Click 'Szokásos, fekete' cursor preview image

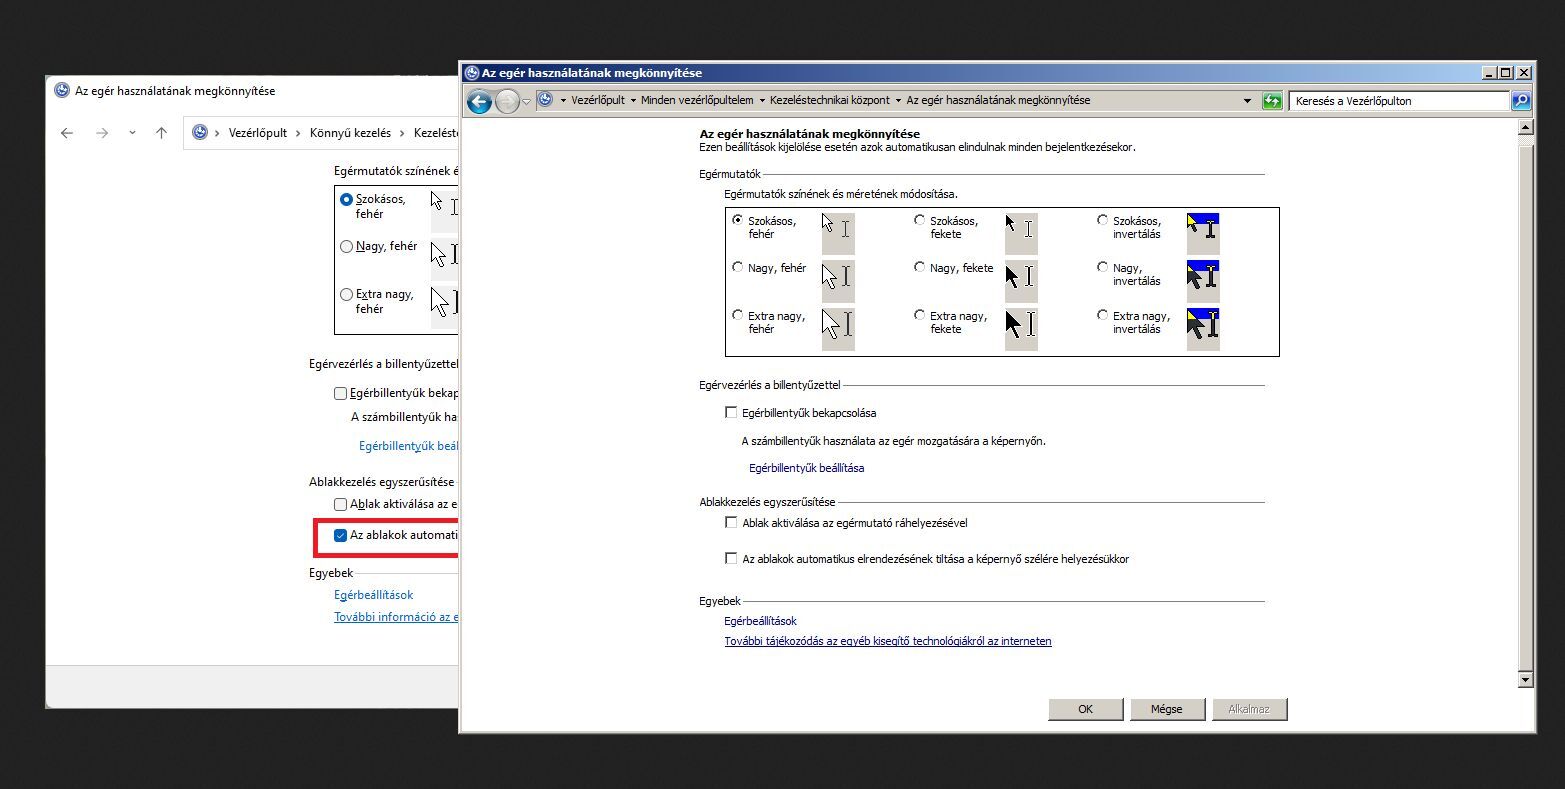click(x=1021, y=232)
